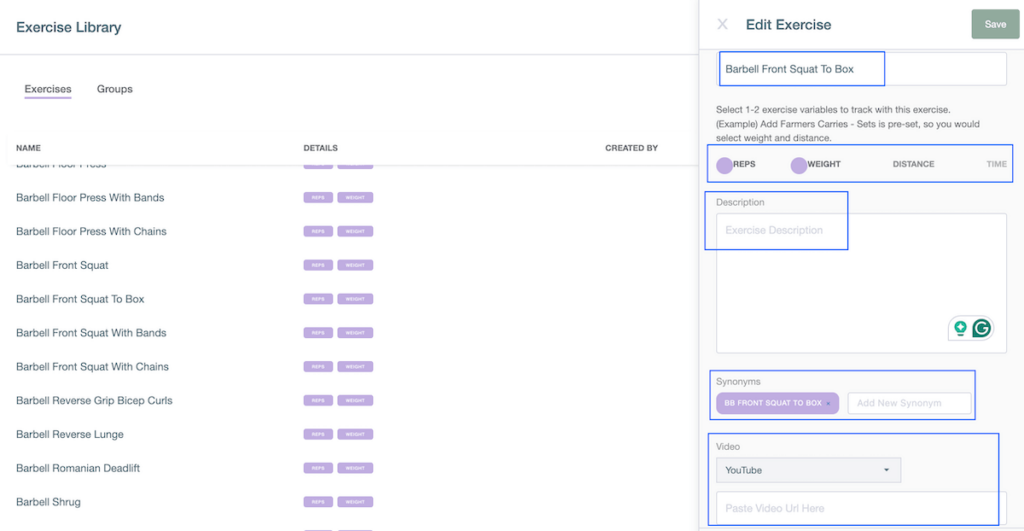This screenshot has width=1024, height=531.
Task: Close the Edit Exercise panel
Action: click(x=722, y=25)
